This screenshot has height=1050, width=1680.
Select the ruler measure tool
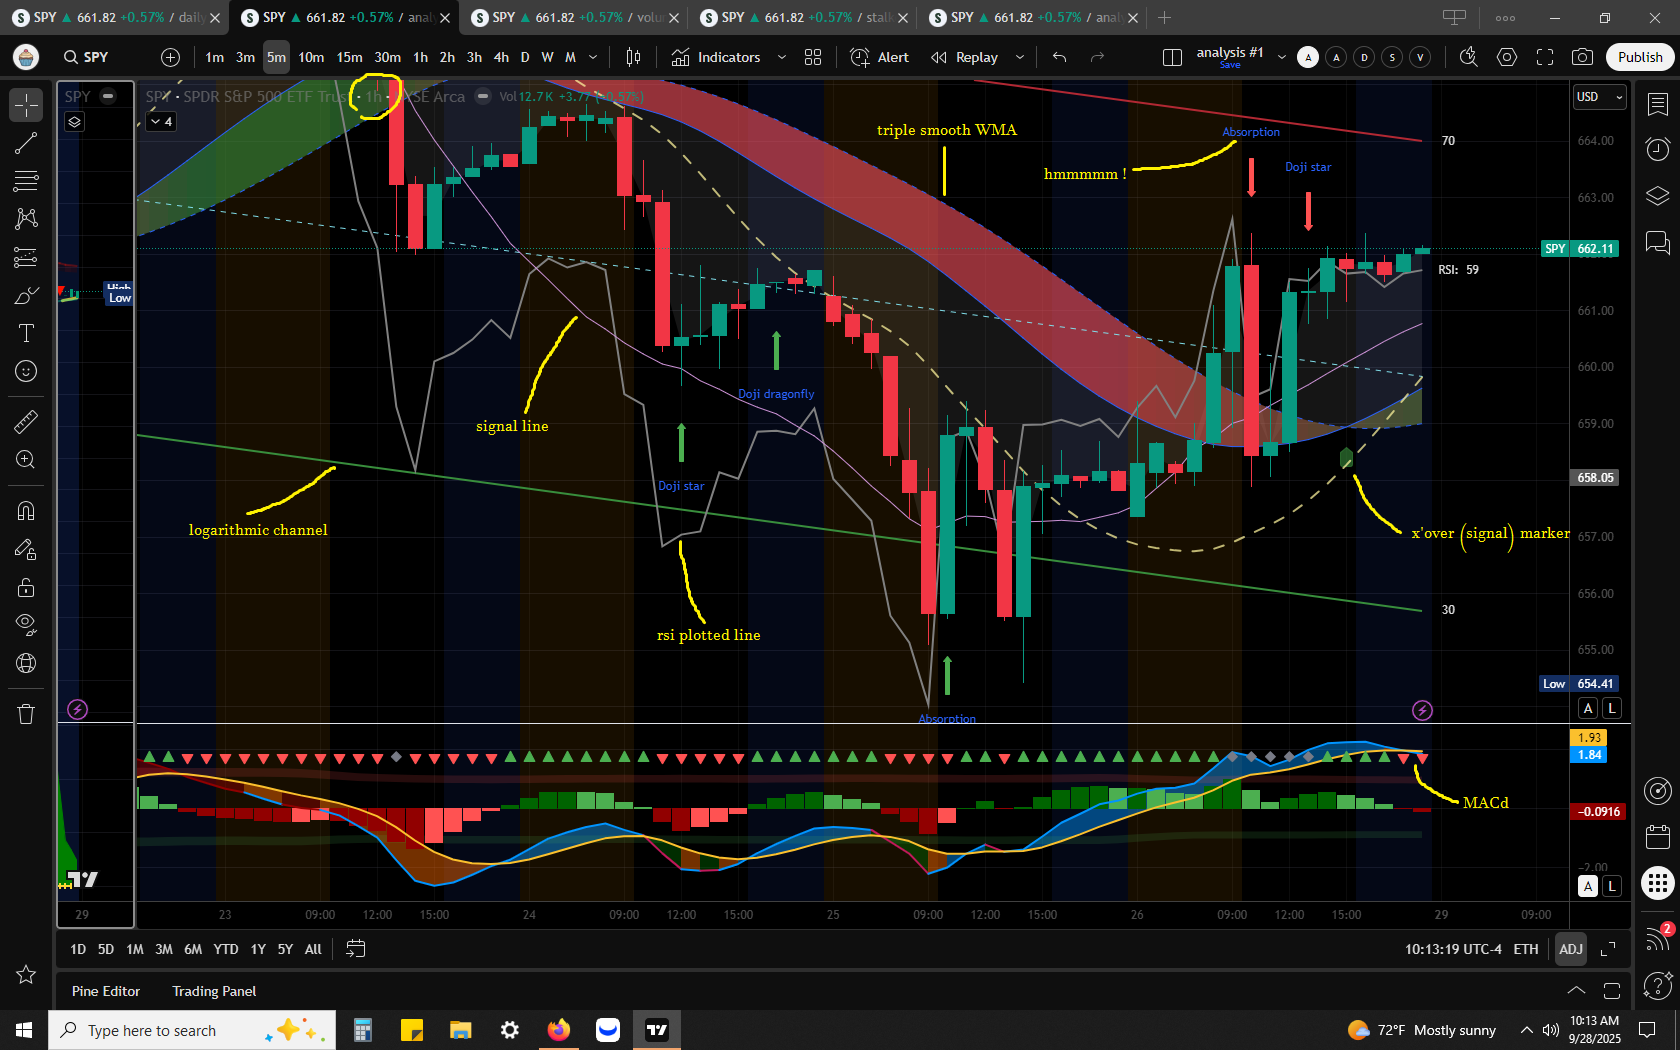[26, 421]
